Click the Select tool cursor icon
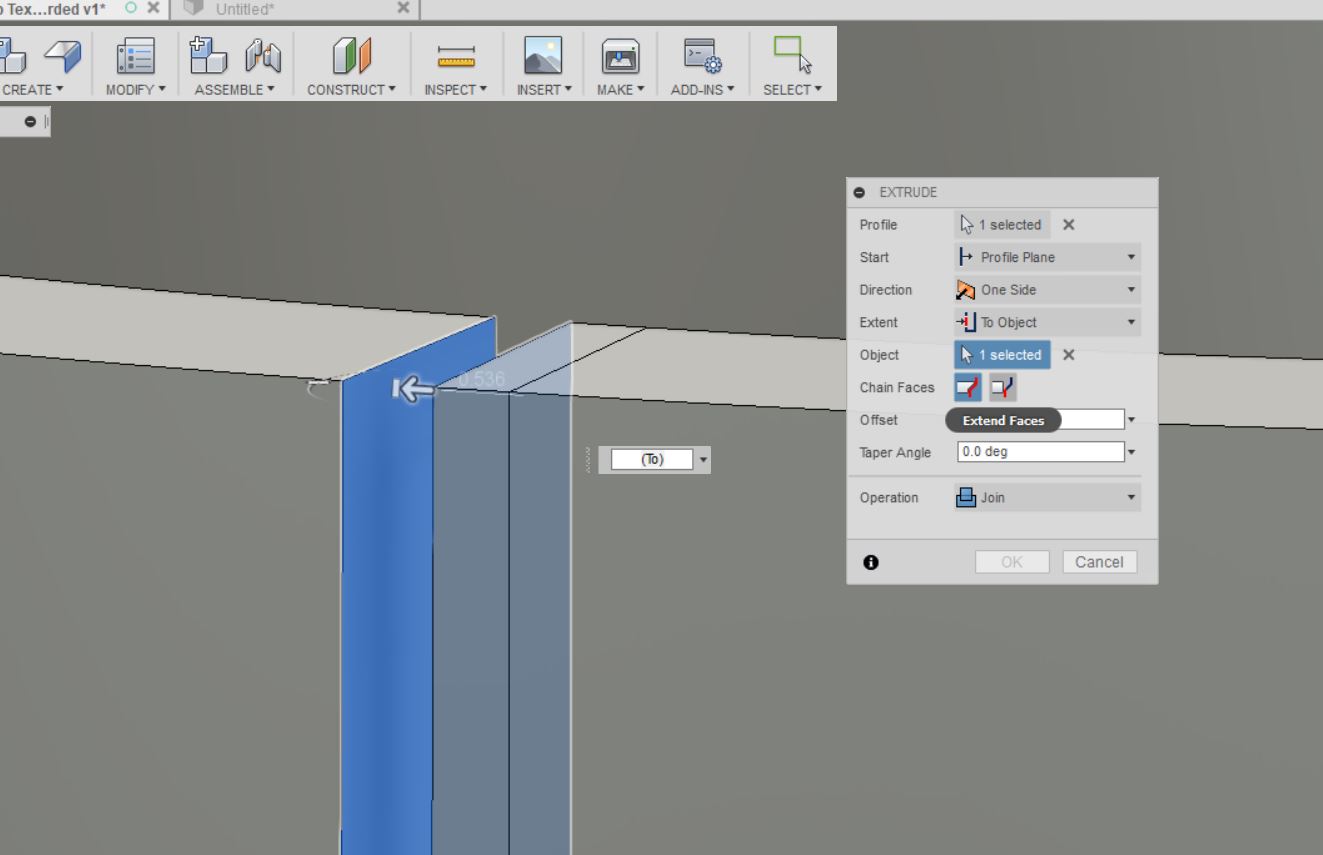Viewport: 1323px width, 855px height. tap(792, 56)
